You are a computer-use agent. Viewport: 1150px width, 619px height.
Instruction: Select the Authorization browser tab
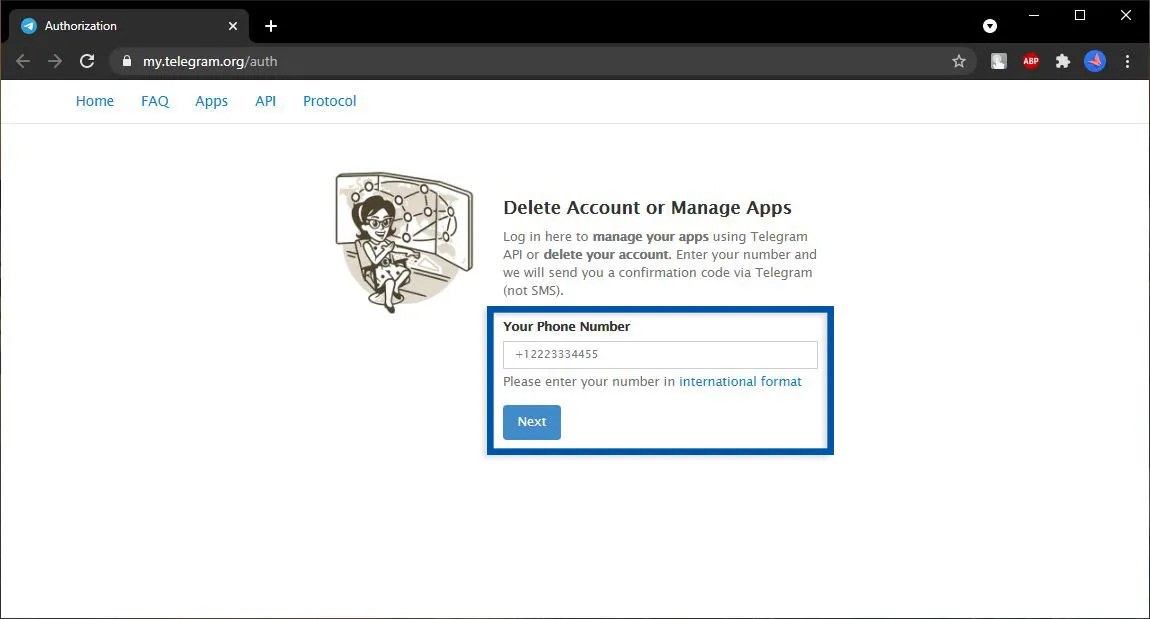[x=120, y=26]
